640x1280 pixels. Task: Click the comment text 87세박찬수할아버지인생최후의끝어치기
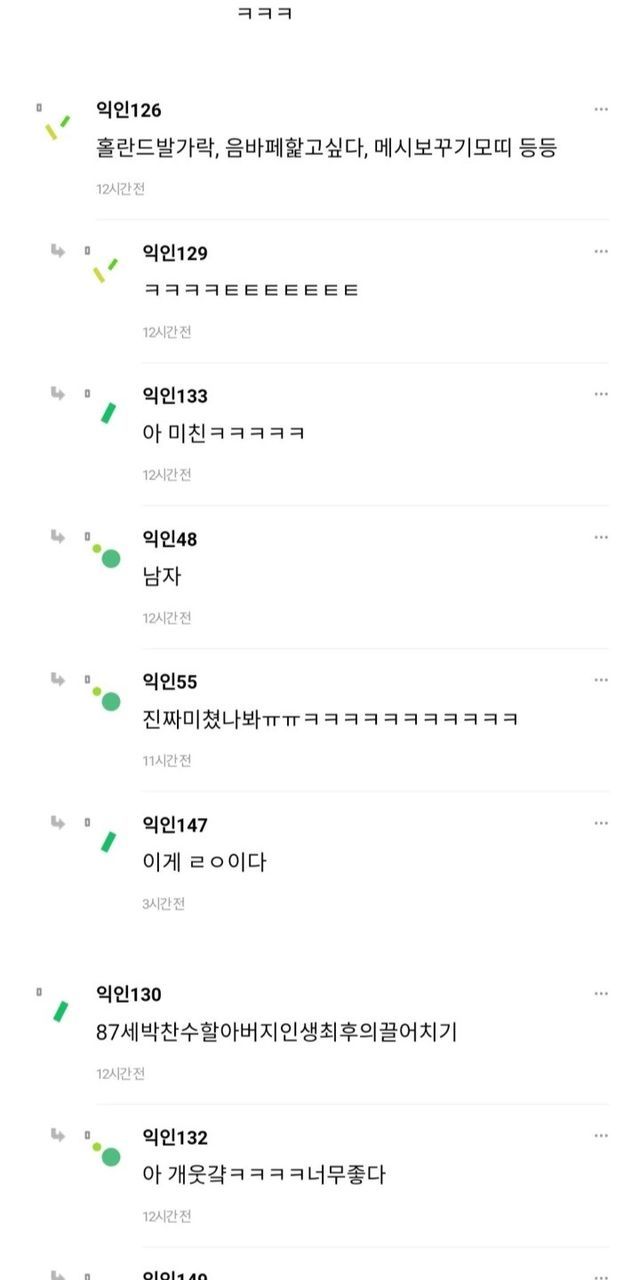coord(276,1032)
